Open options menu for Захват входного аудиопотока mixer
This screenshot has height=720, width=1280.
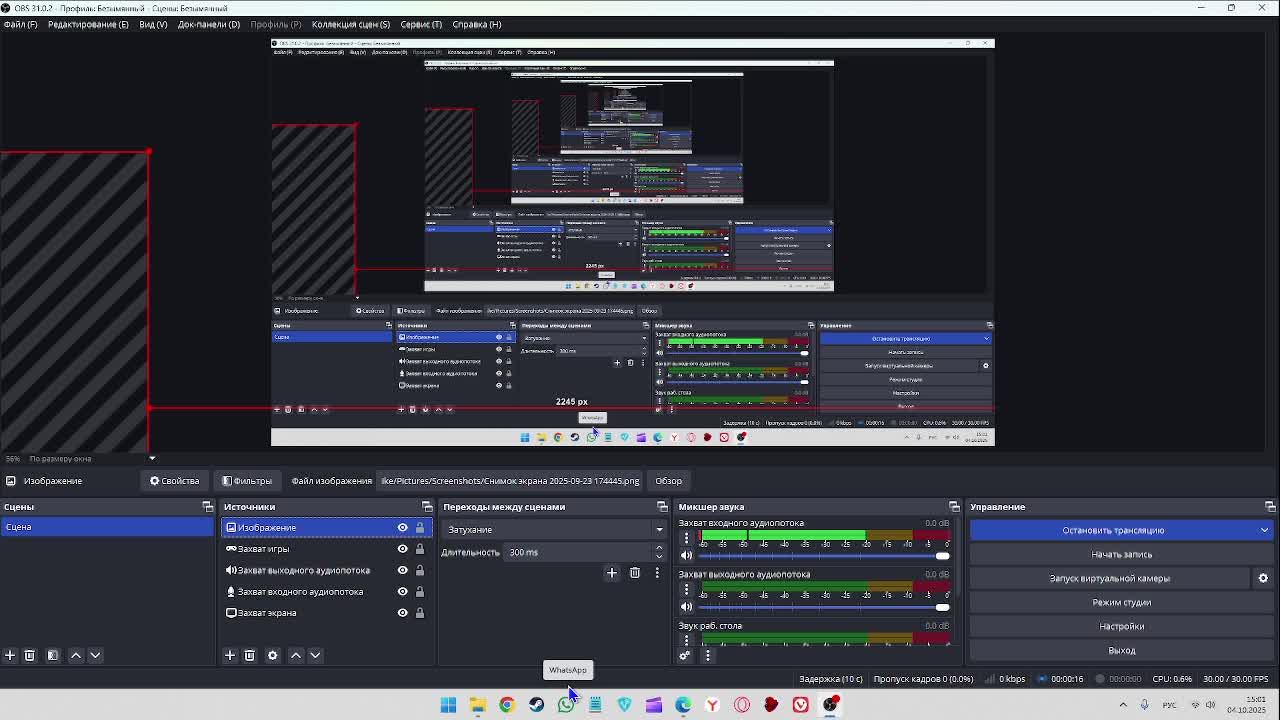(686, 538)
